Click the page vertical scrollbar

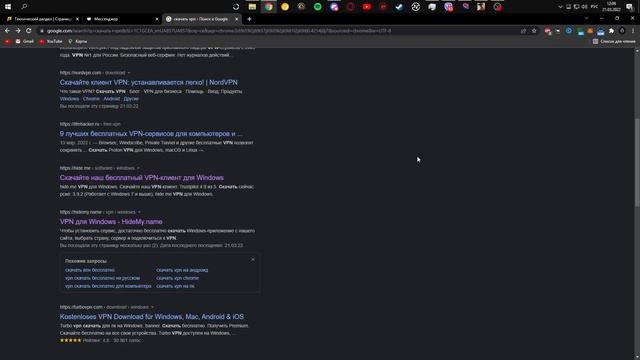click(637, 163)
